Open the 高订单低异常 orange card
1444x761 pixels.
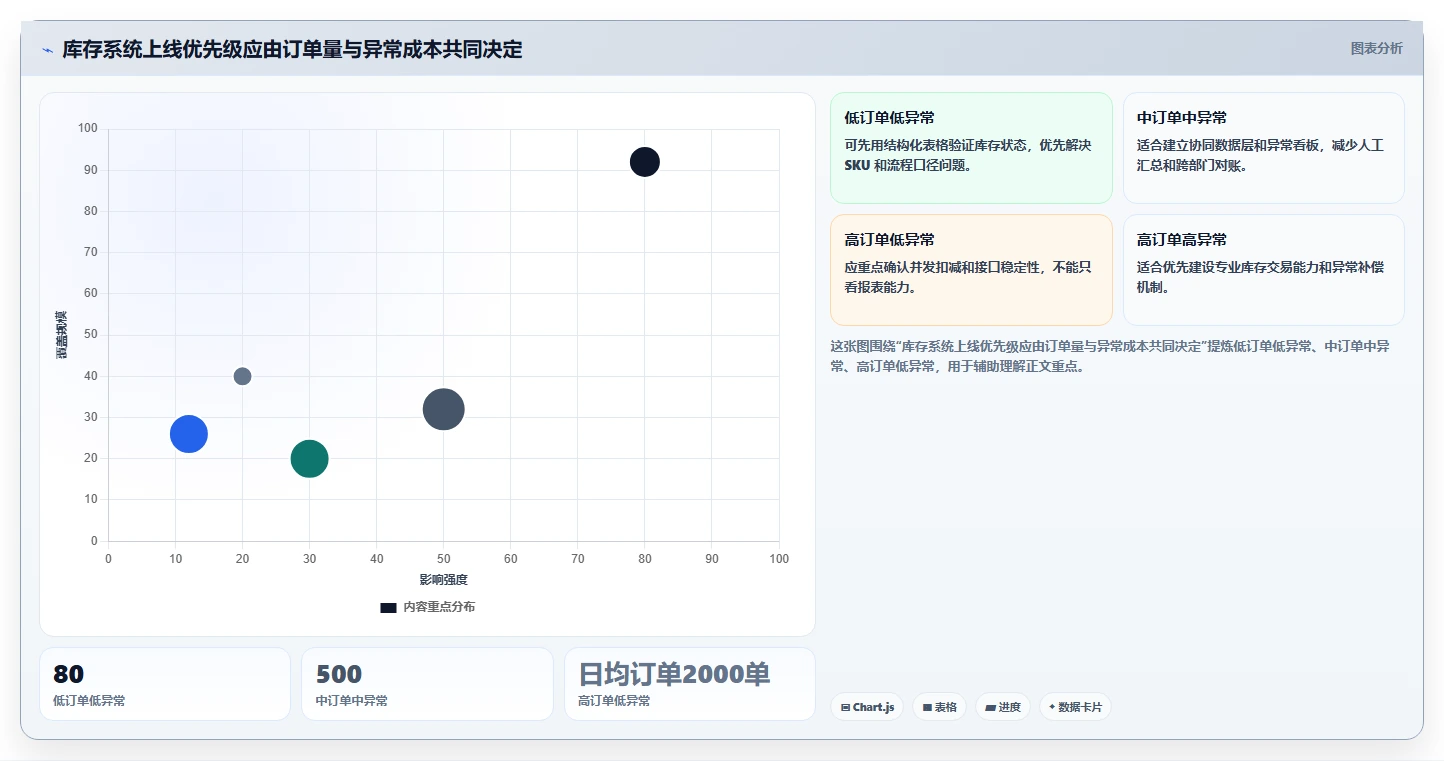pyautogui.click(x=971, y=270)
